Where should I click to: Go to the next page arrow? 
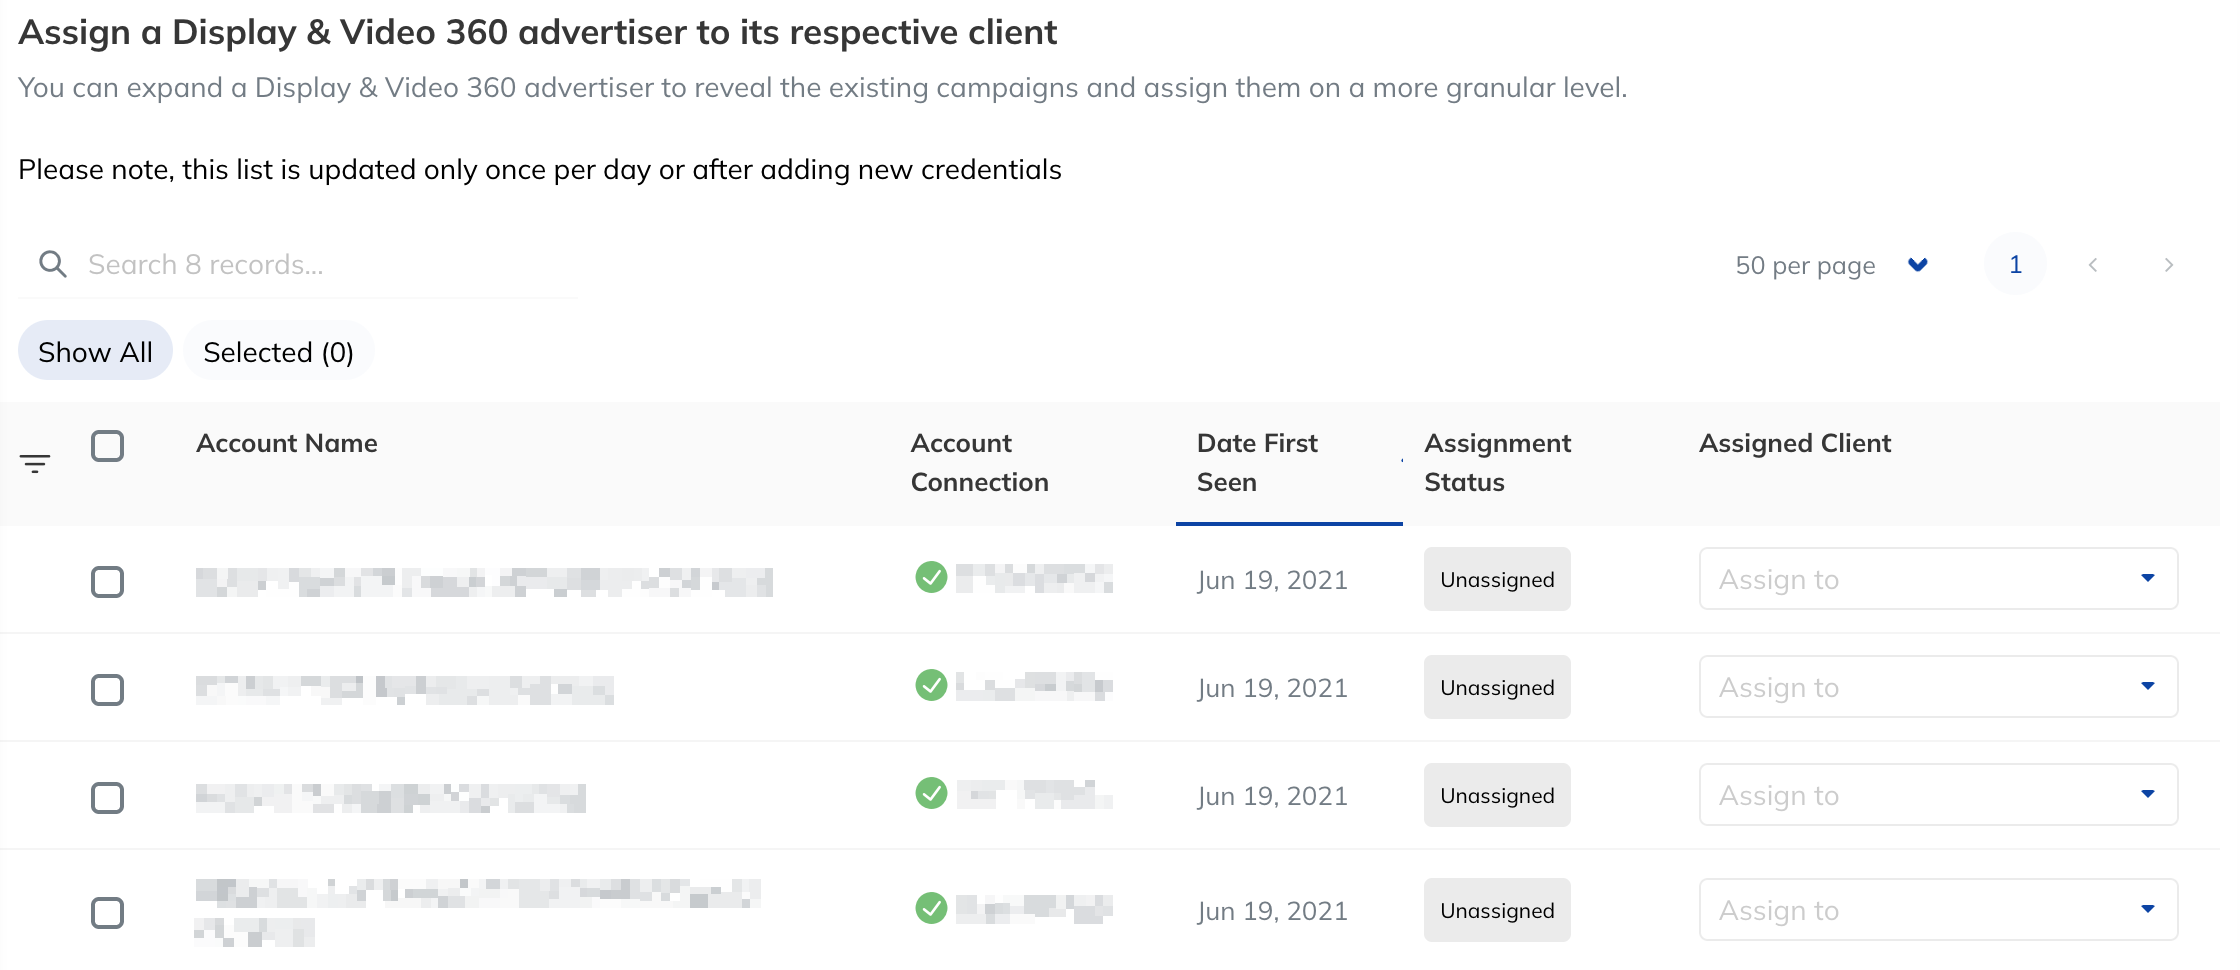(2168, 265)
